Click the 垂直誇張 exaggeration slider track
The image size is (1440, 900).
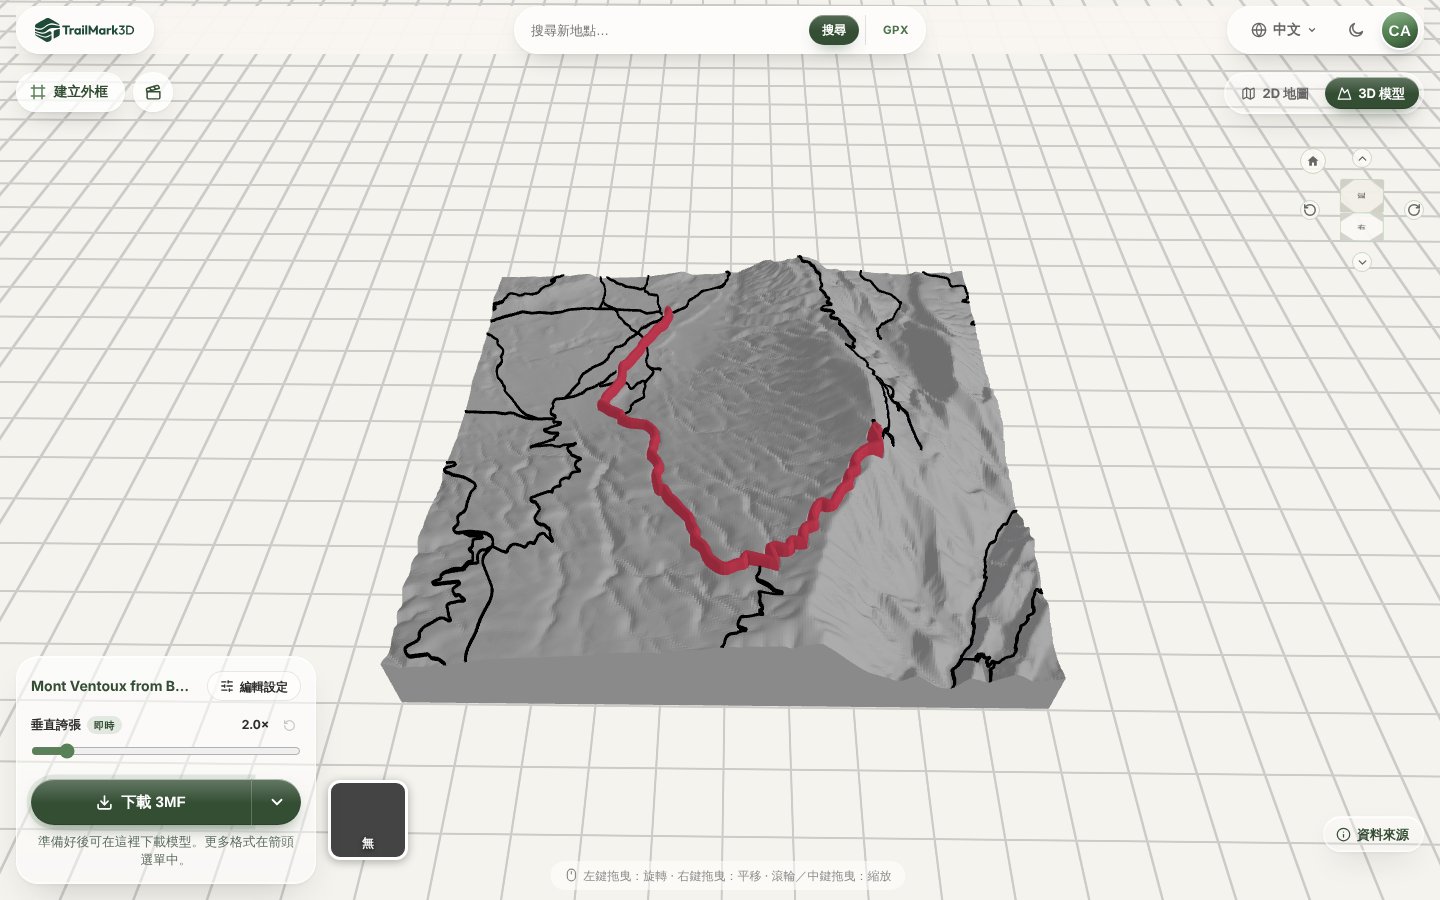[166, 751]
